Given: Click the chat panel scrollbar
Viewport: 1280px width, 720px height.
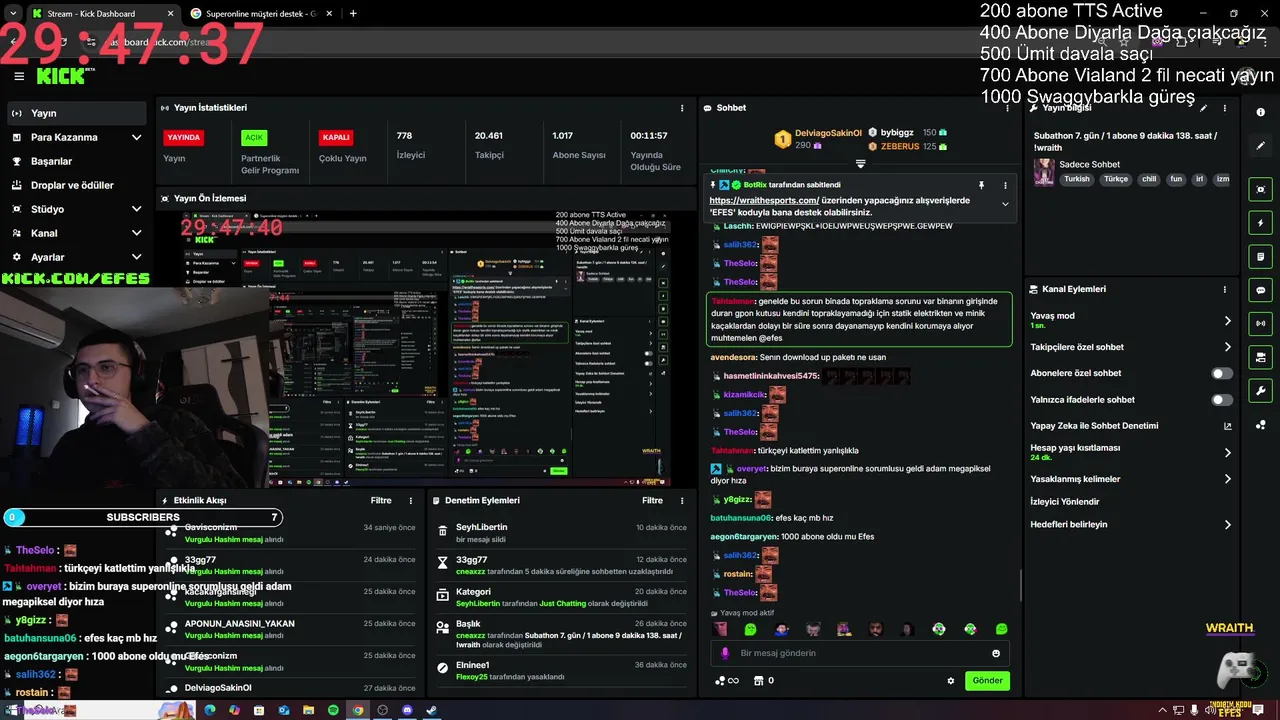Looking at the screenshot, I should point(1020,585).
